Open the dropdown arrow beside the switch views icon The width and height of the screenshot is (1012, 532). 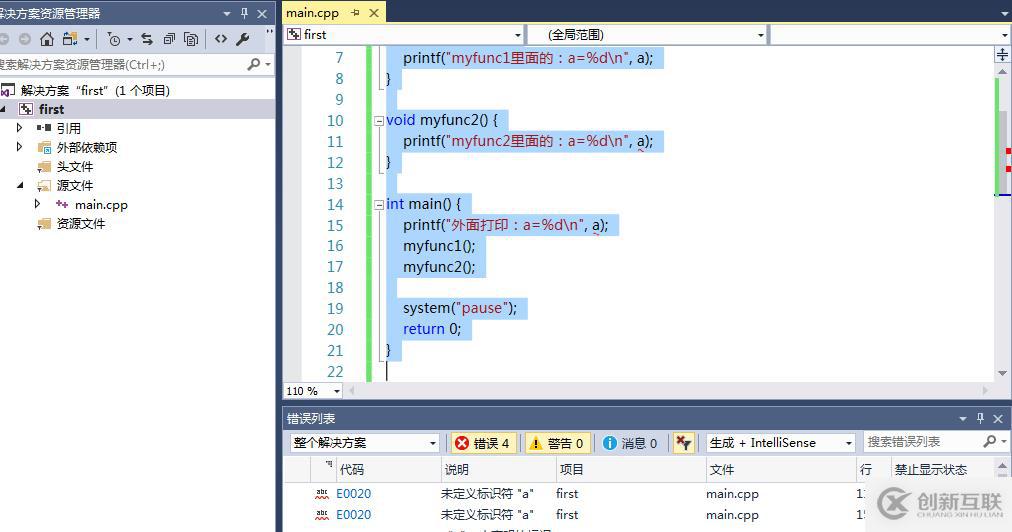pos(87,39)
